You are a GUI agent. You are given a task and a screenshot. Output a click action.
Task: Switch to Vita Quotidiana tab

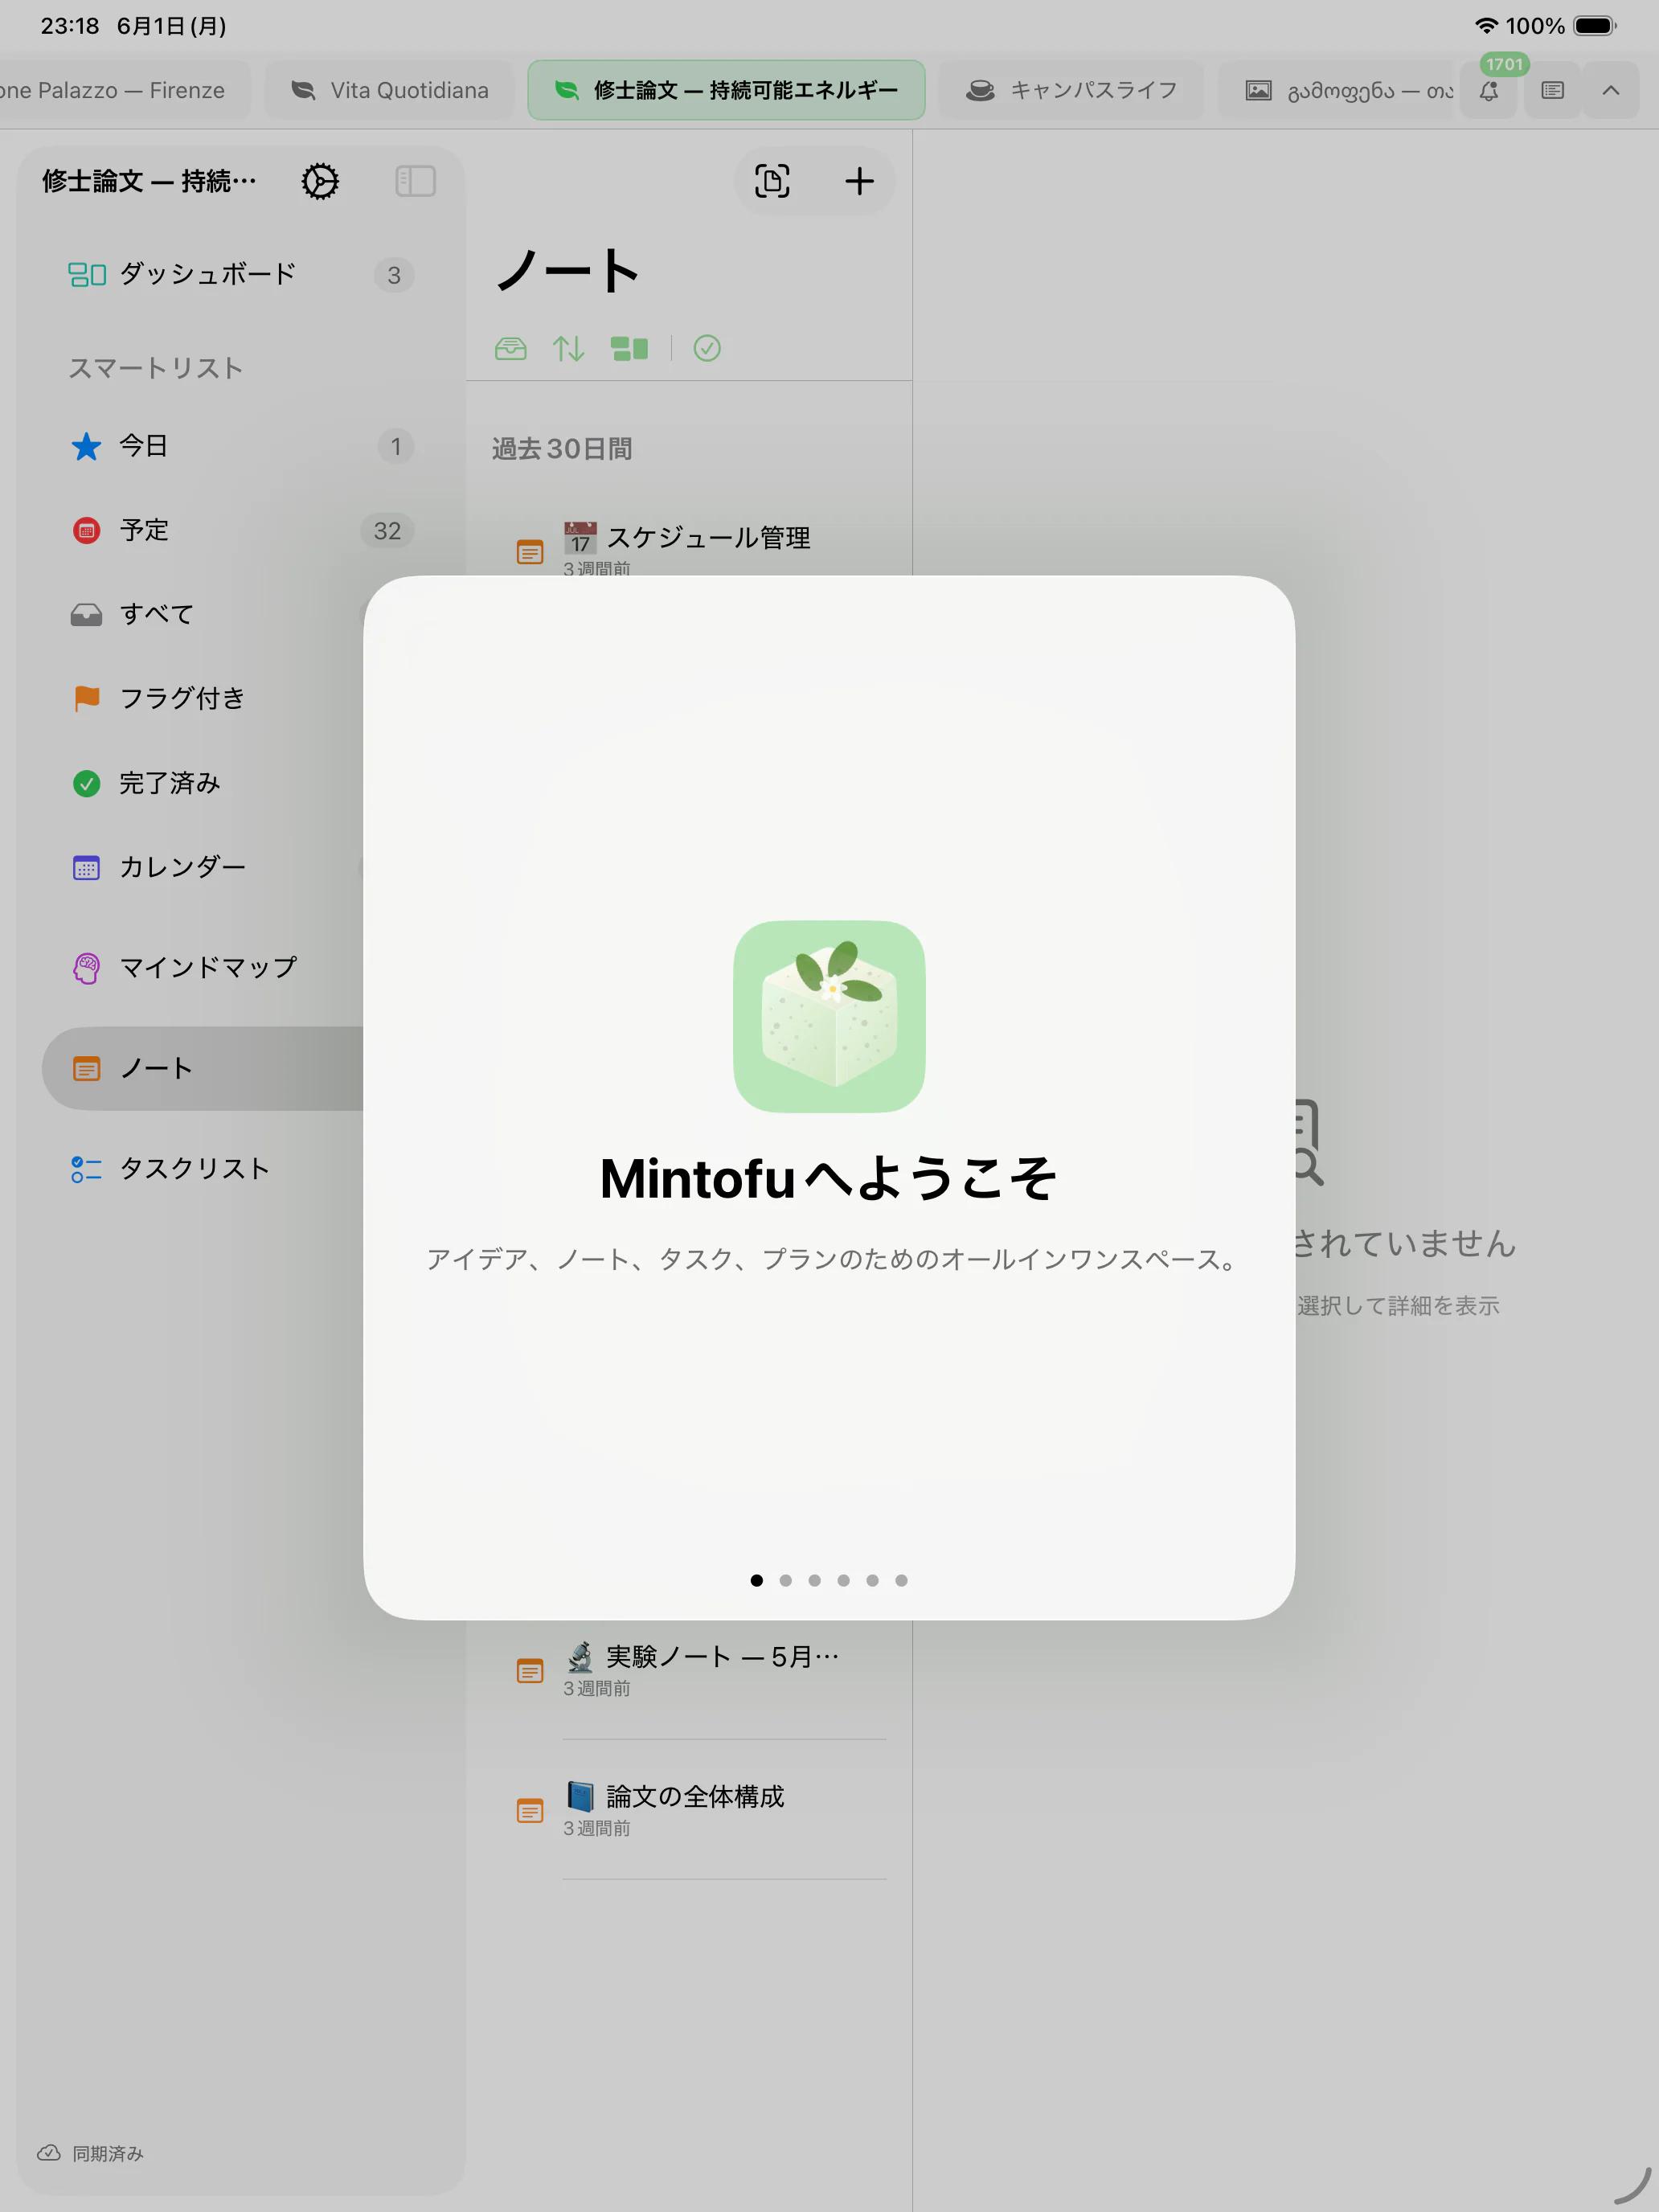pyautogui.click(x=389, y=90)
